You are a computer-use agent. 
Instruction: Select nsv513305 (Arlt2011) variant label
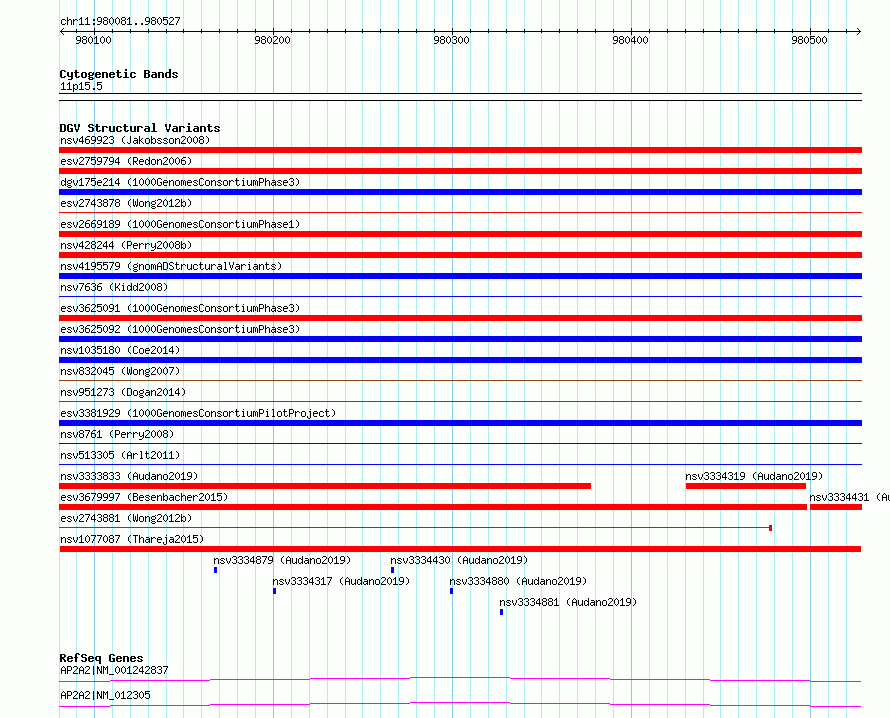(x=120, y=455)
